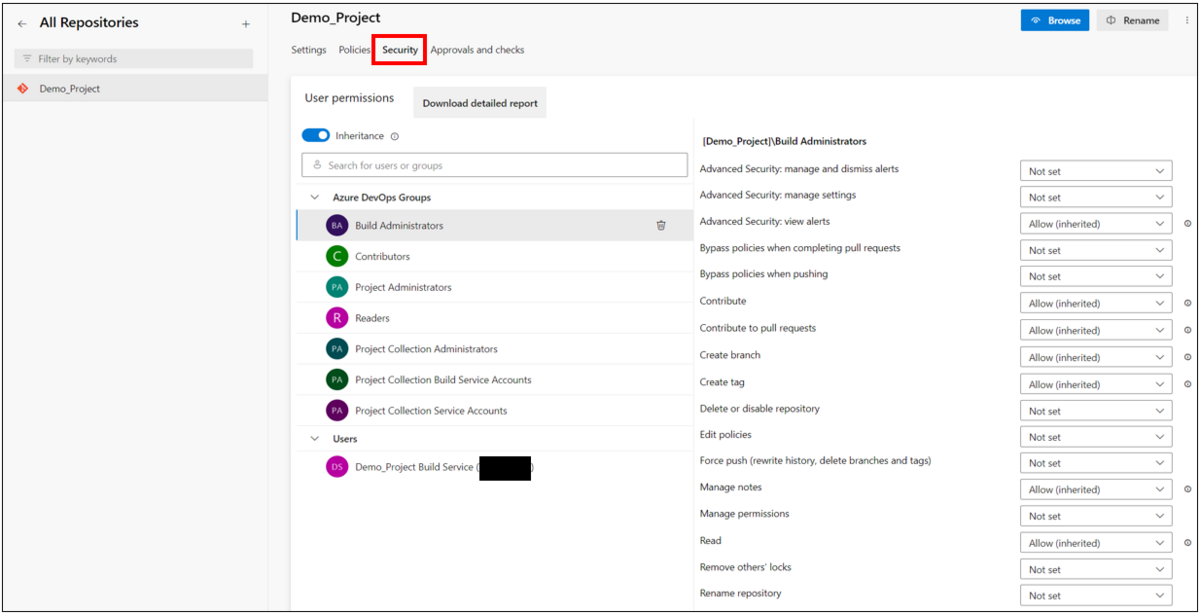Open the Contribute permission dropdown

(1096, 303)
